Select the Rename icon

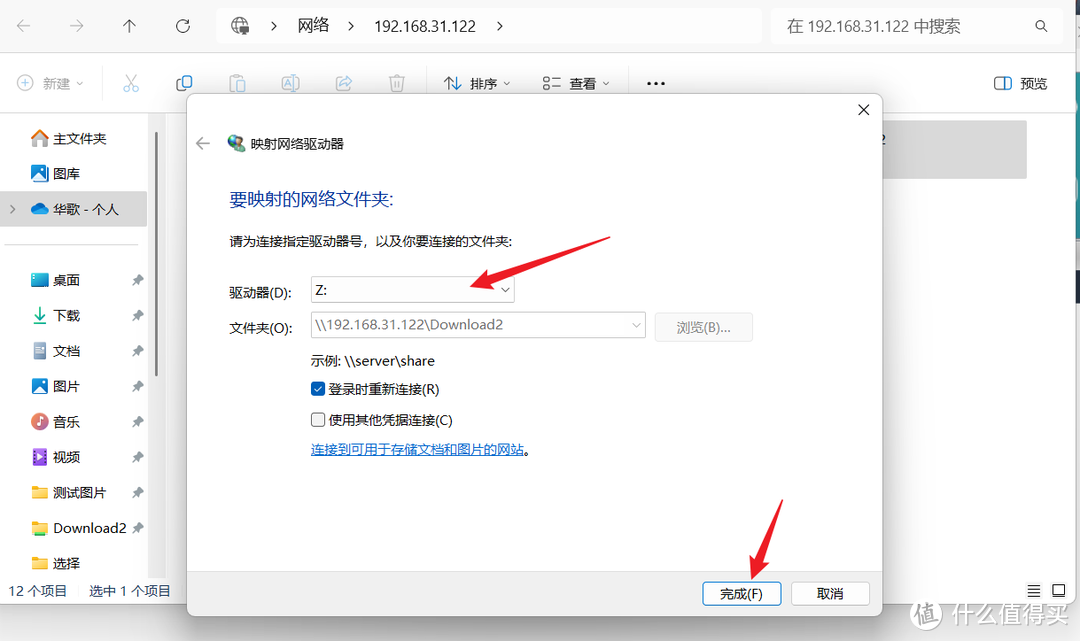[290, 83]
